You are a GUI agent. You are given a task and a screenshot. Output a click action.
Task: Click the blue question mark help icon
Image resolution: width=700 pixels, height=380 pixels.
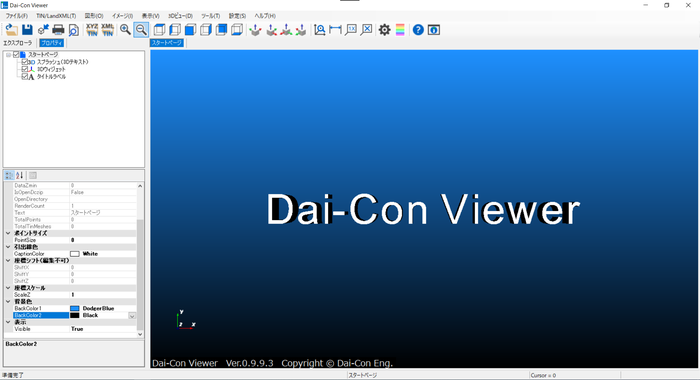(418, 30)
